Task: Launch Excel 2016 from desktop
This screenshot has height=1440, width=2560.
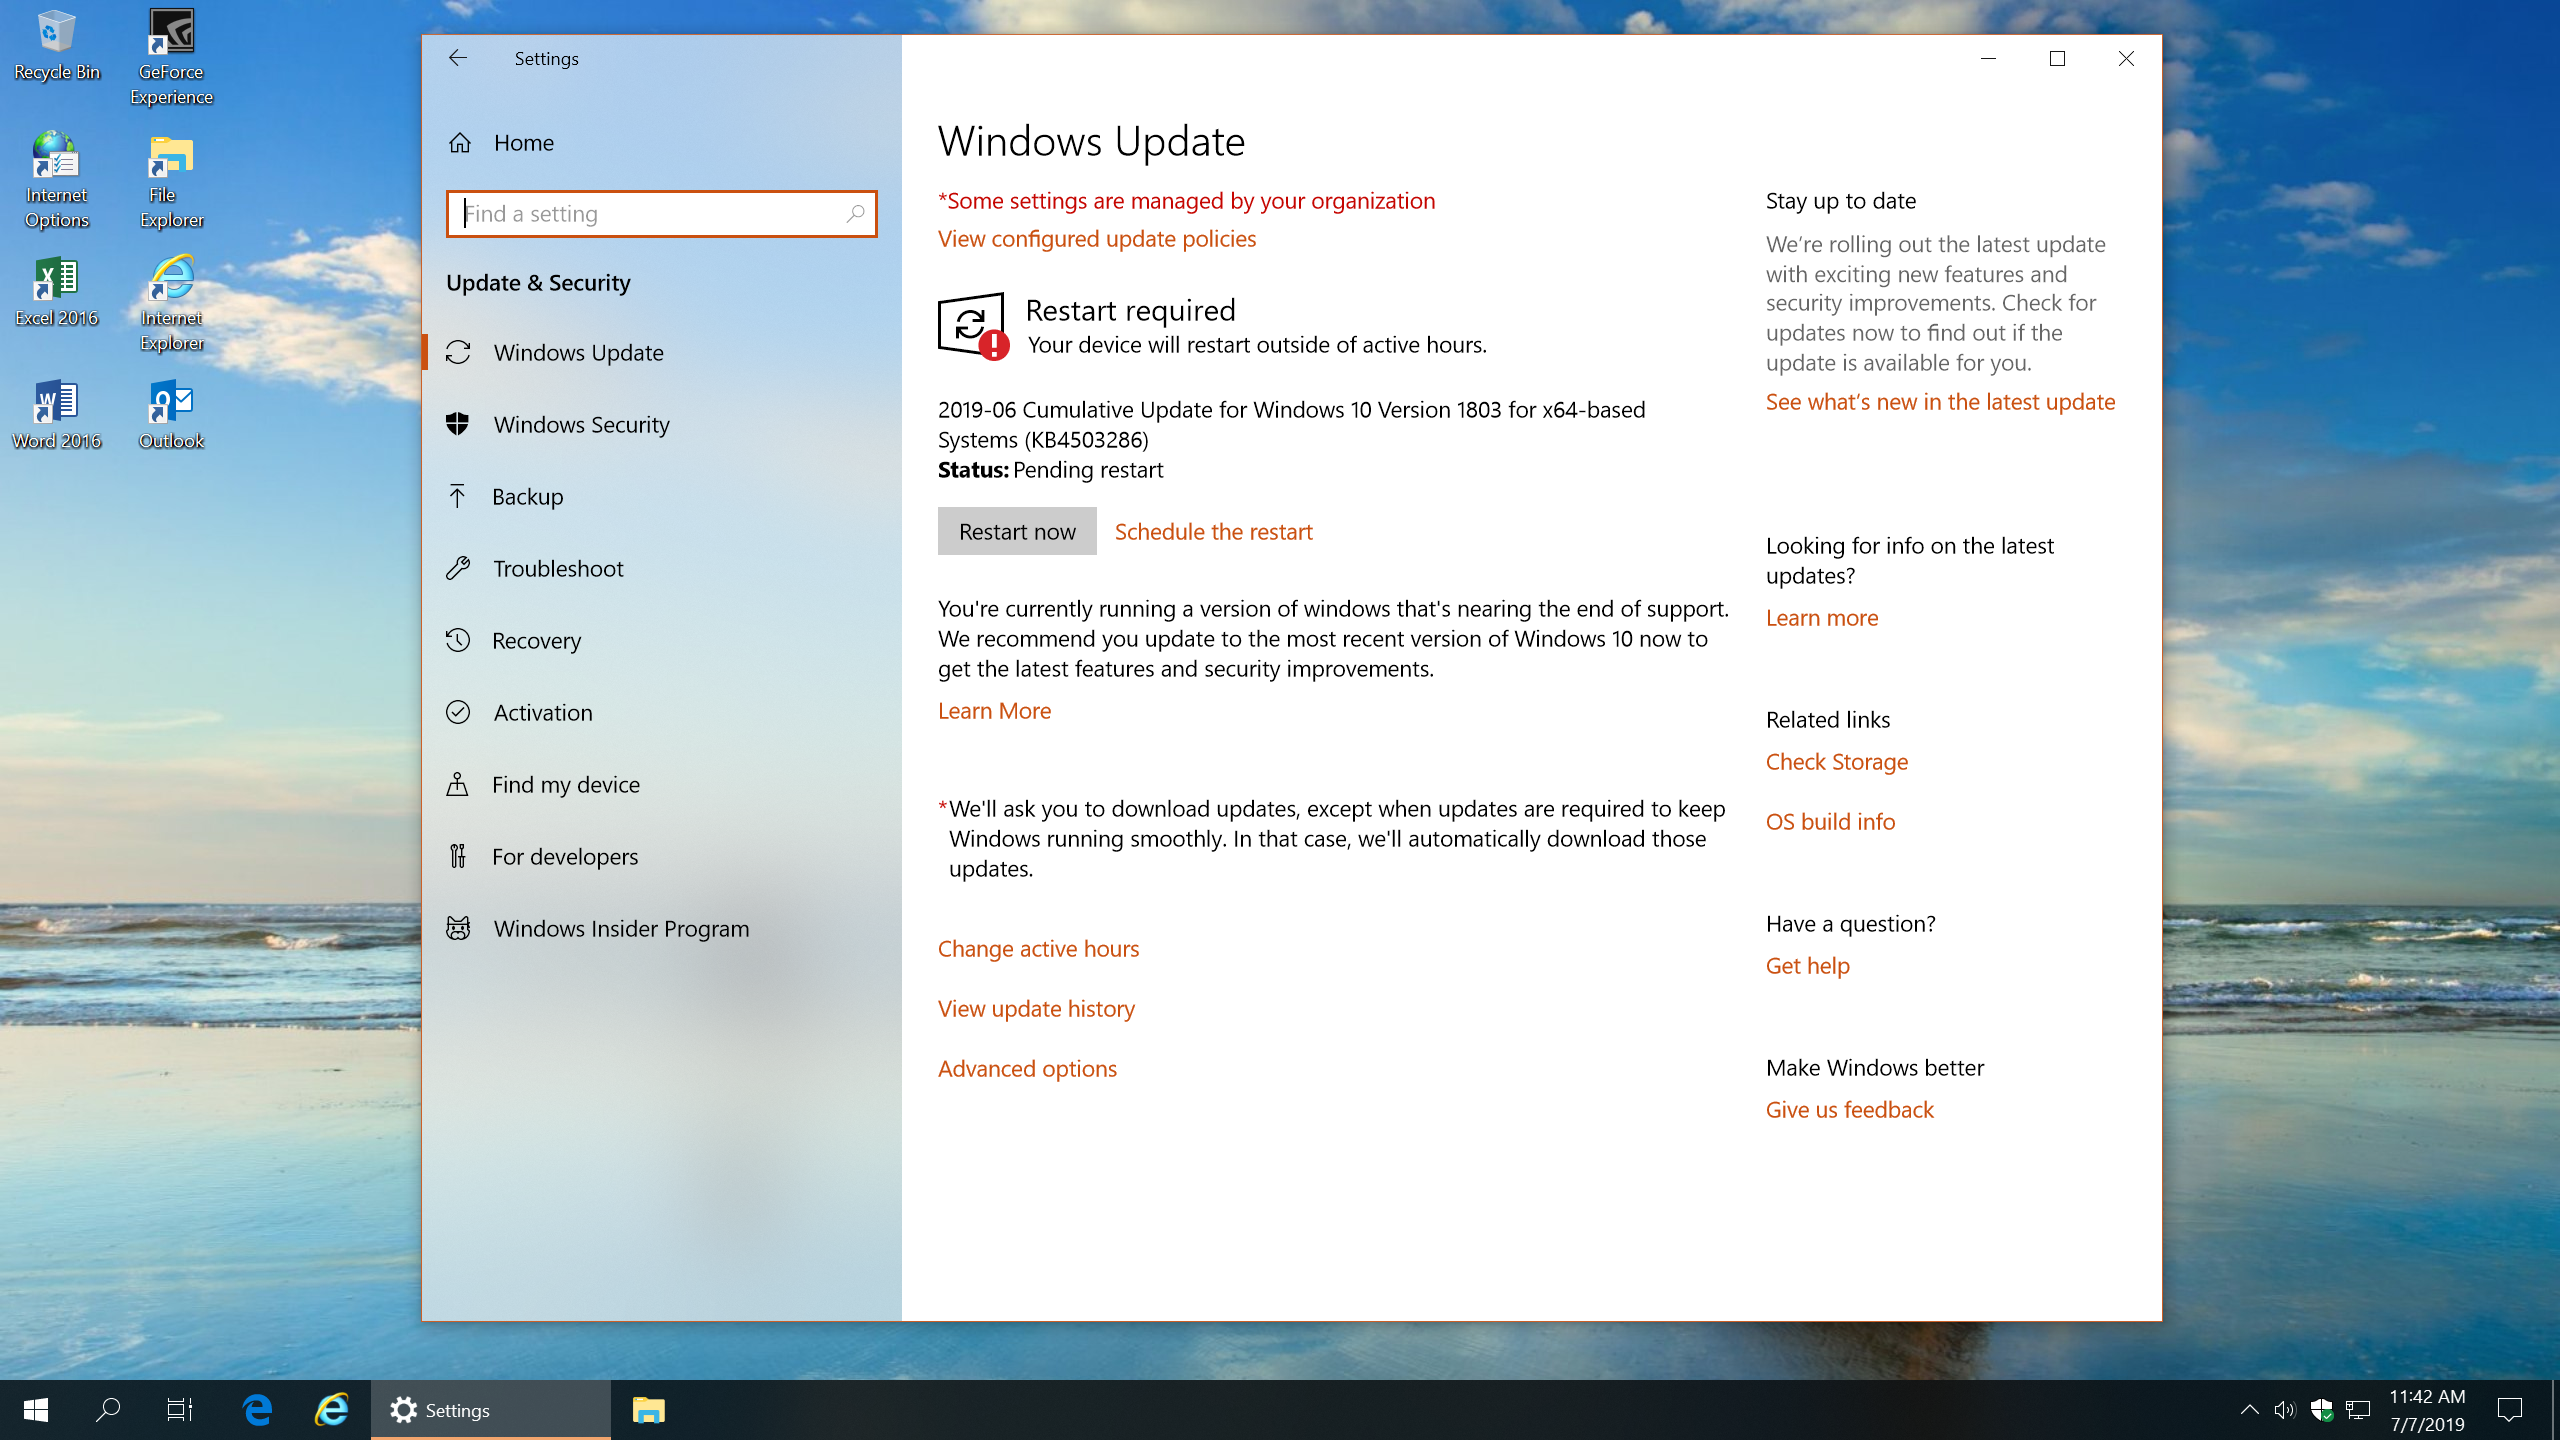Action: (x=56, y=292)
